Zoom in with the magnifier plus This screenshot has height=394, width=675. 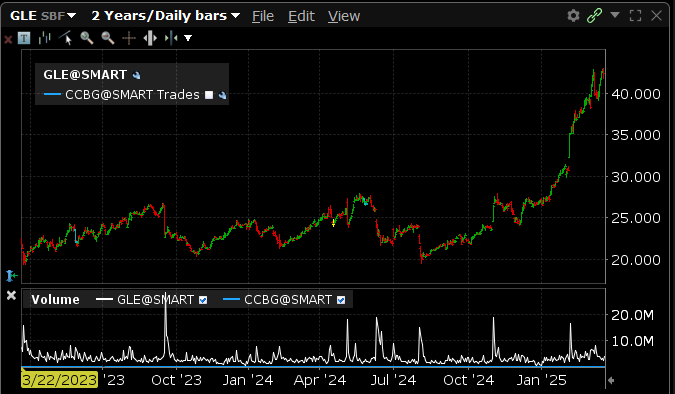click(x=87, y=38)
